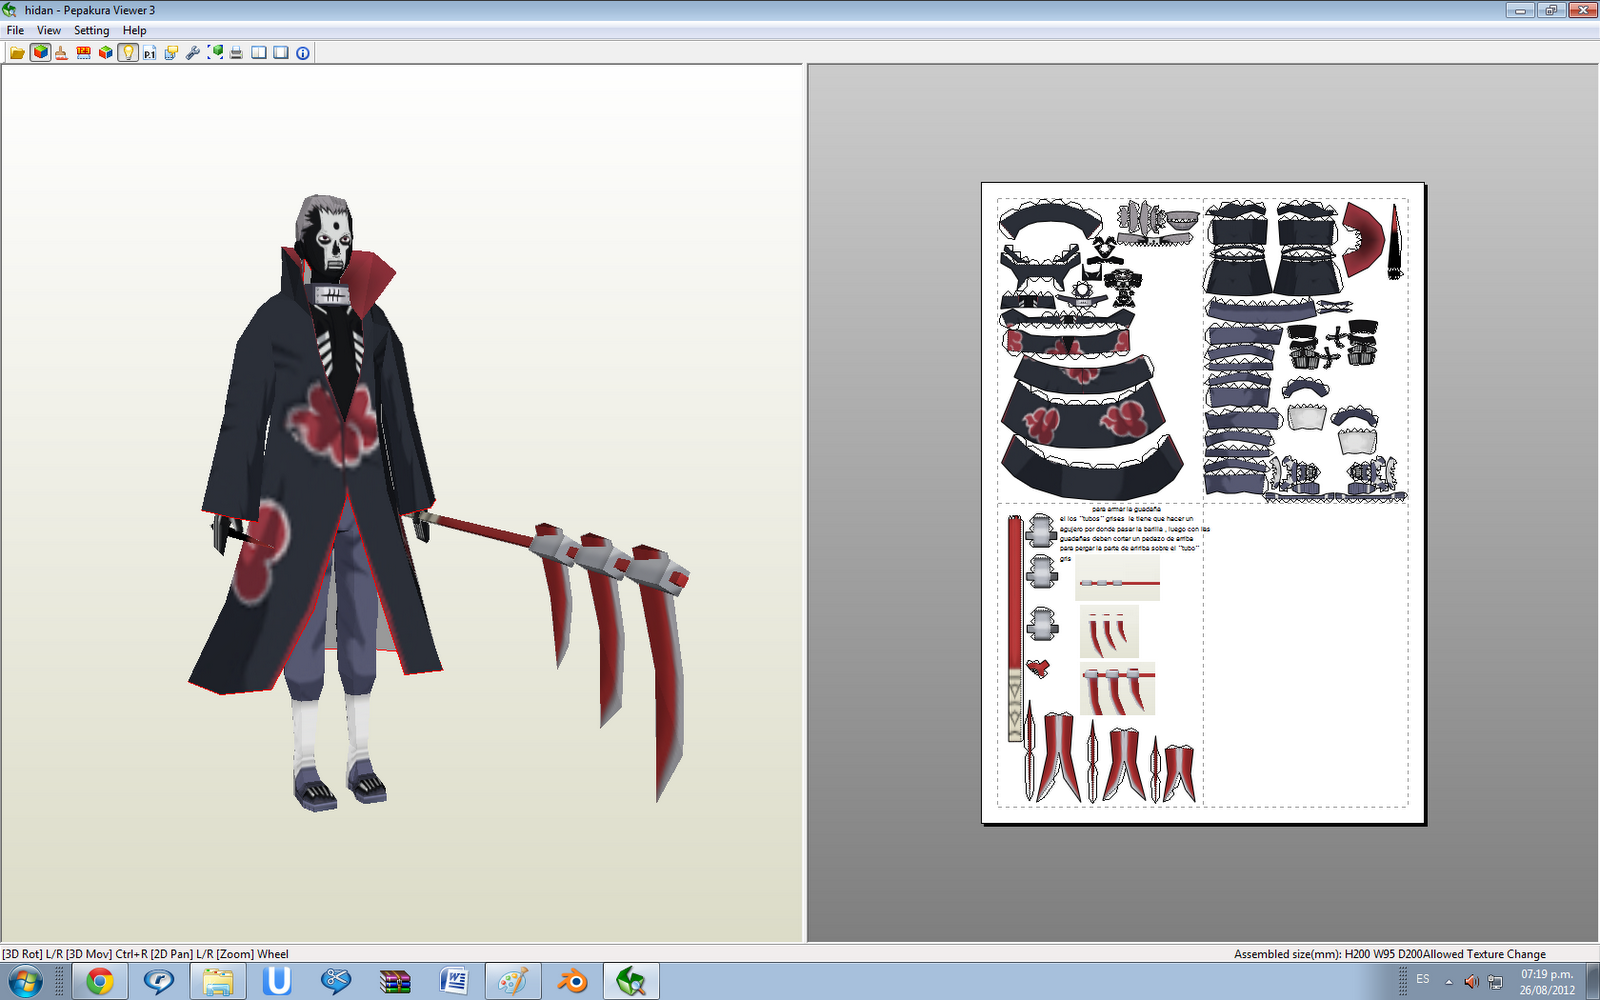Screen dimensions: 1600x1000
Task: Select the edge number display (123) icon
Action: click(83, 52)
